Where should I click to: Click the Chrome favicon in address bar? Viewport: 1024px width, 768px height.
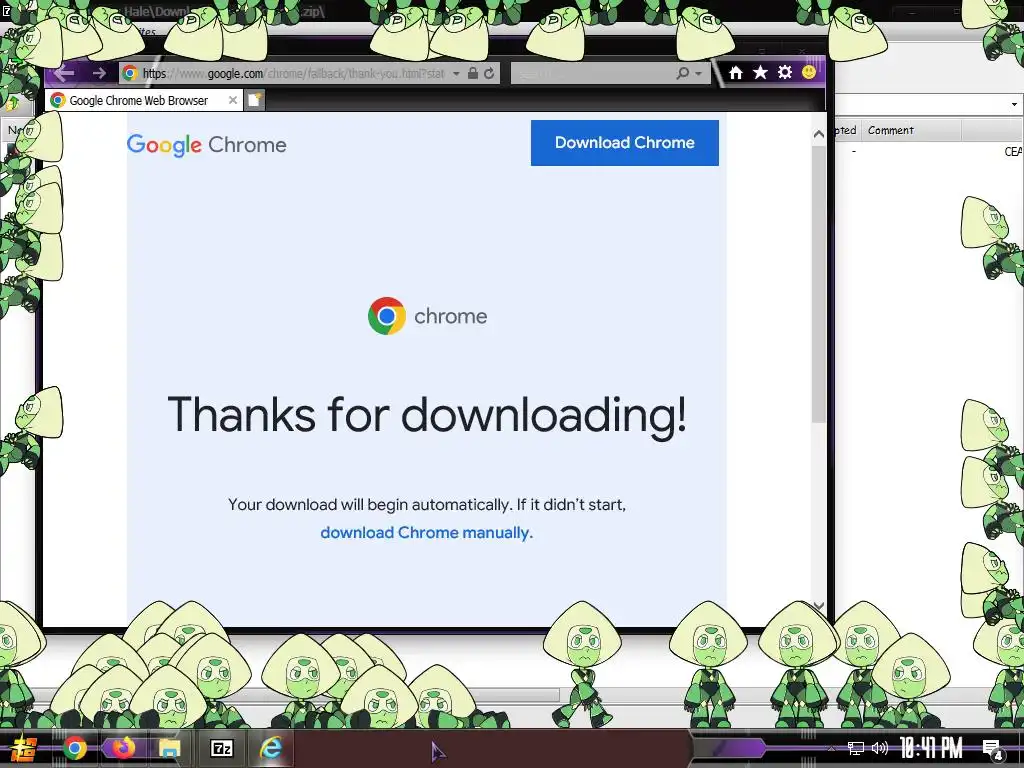(130, 73)
